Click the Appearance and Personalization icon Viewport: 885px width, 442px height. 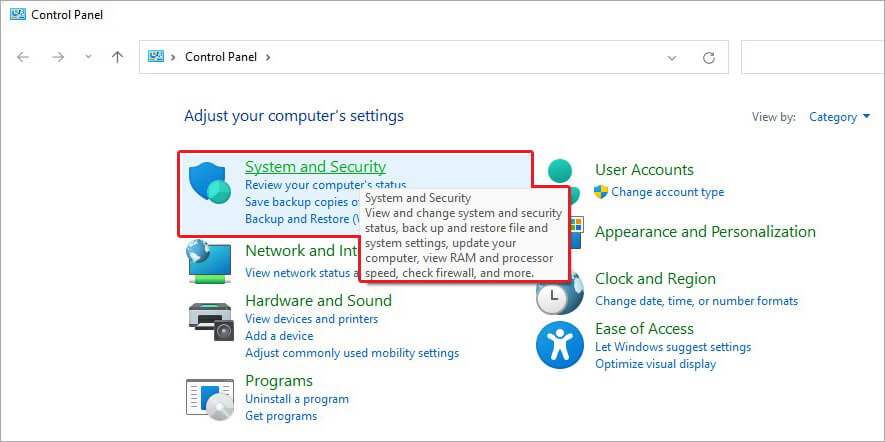pos(576,231)
